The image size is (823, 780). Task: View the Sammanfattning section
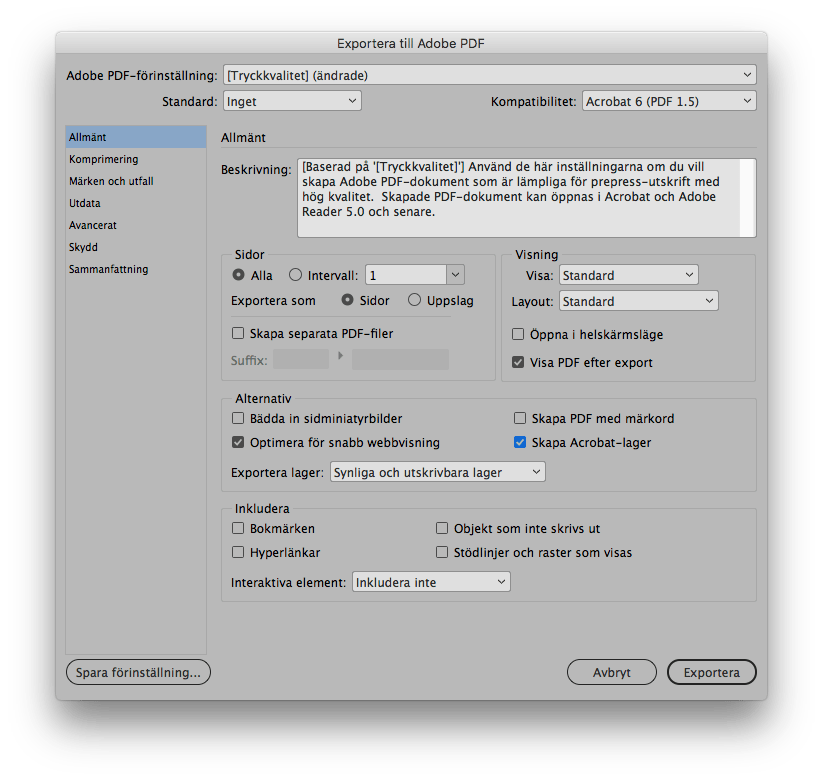pyautogui.click(x=136, y=269)
